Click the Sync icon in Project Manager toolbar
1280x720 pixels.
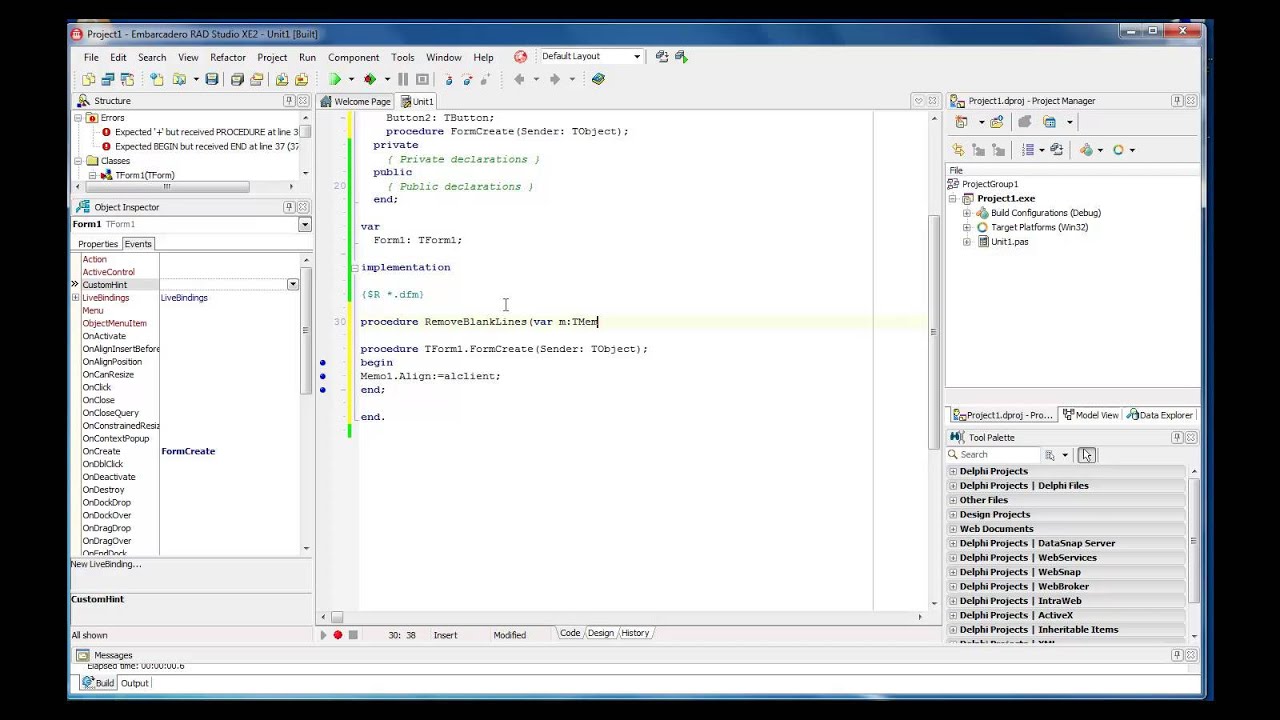click(x=959, y=150)
